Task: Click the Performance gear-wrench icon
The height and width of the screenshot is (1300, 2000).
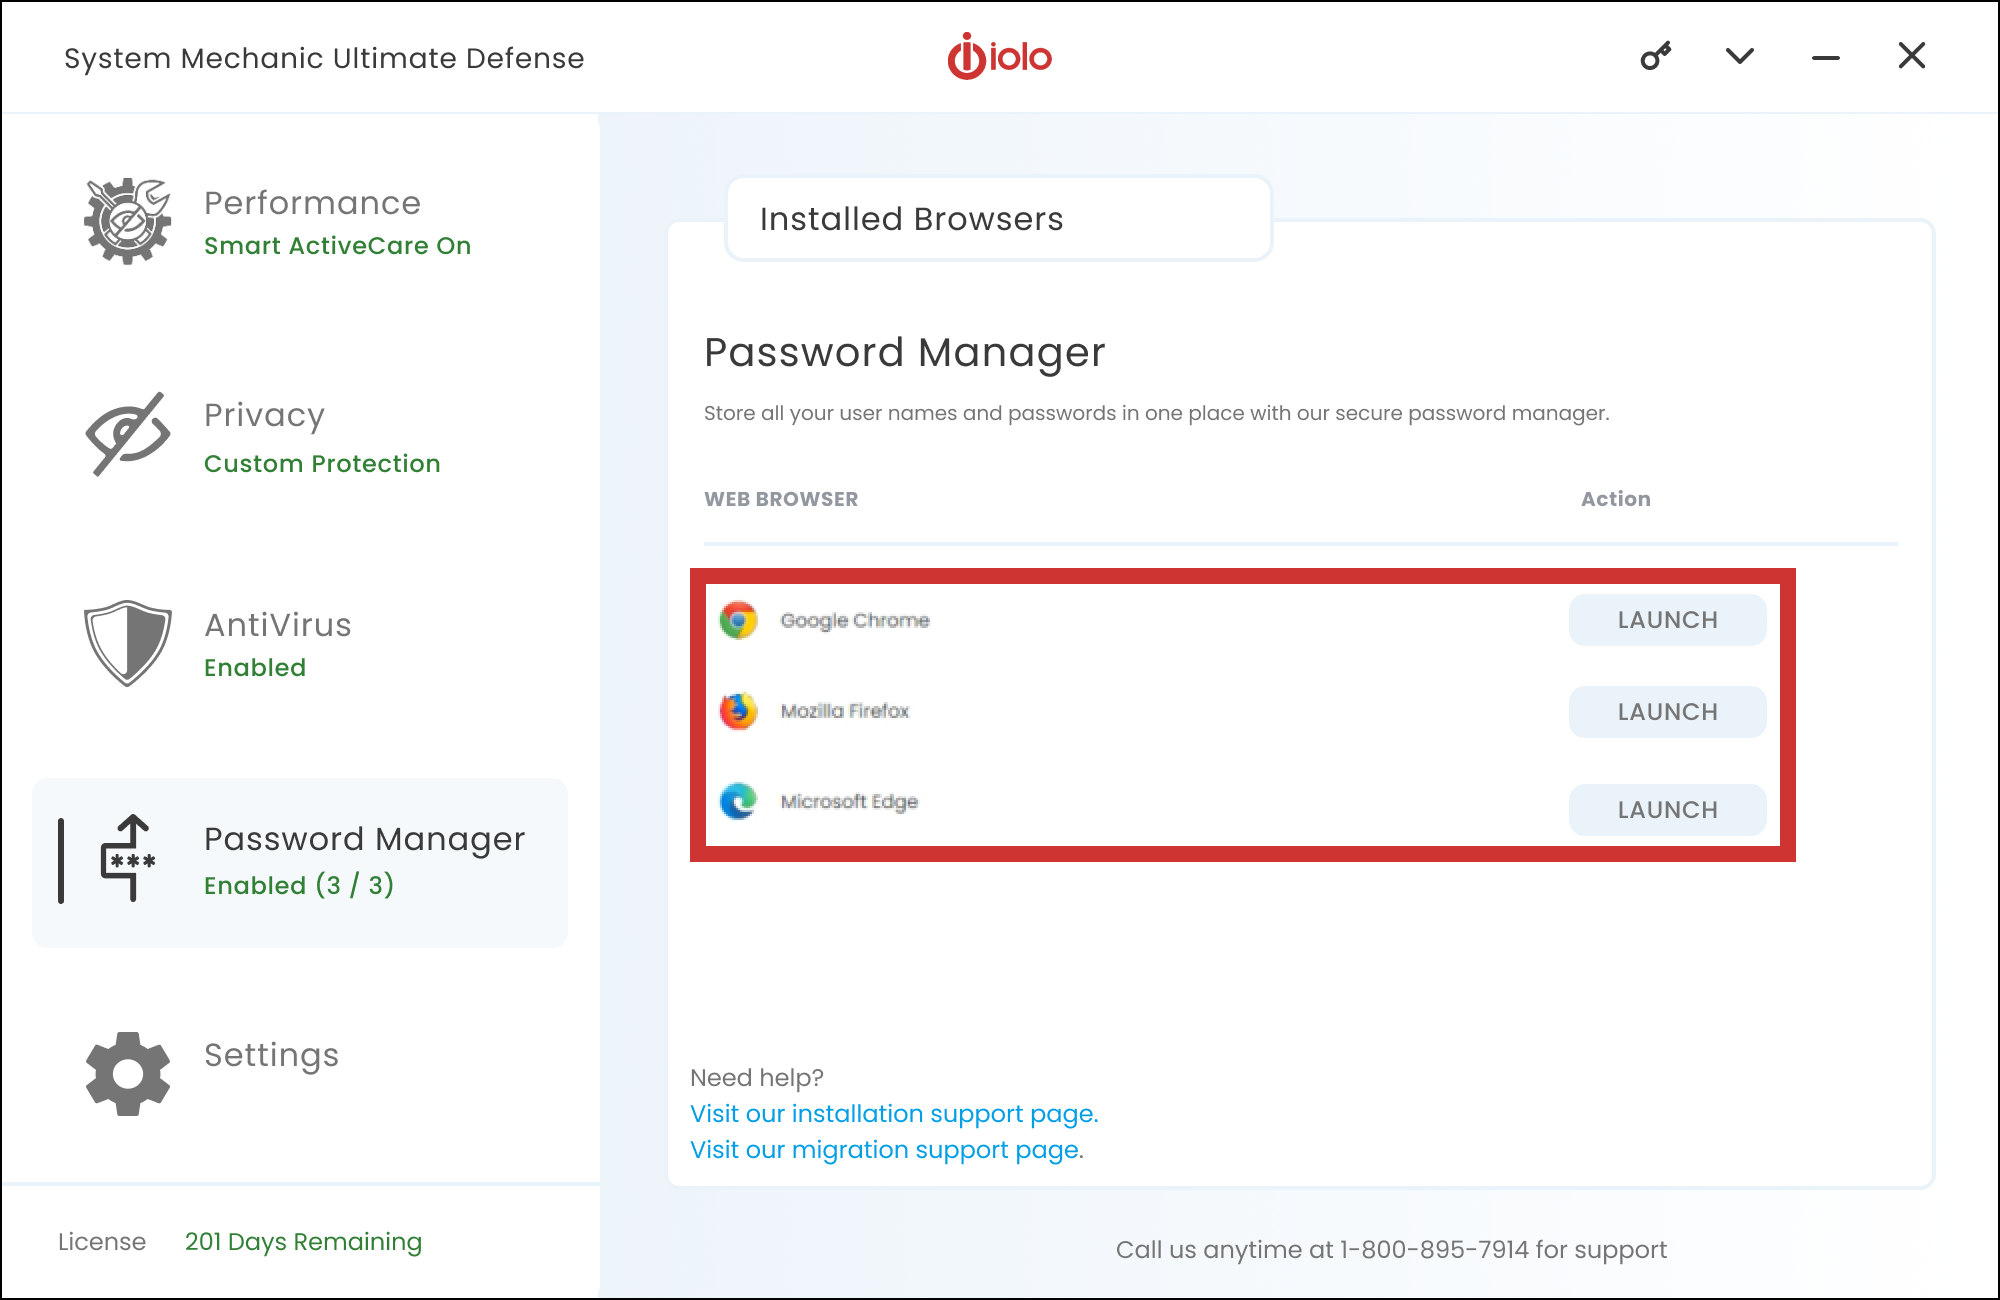Action: [x=128, y=221]
